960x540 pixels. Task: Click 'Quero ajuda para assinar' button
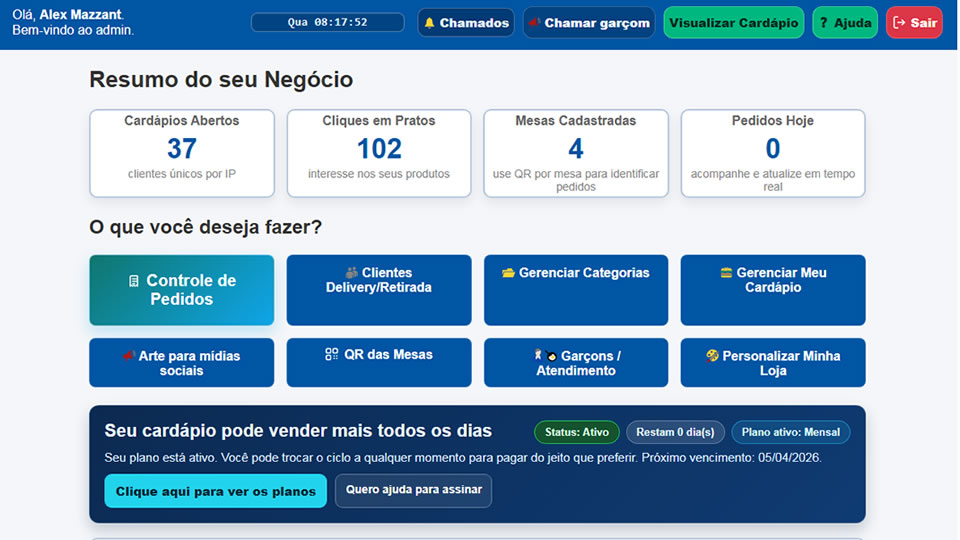click(413, 490)
